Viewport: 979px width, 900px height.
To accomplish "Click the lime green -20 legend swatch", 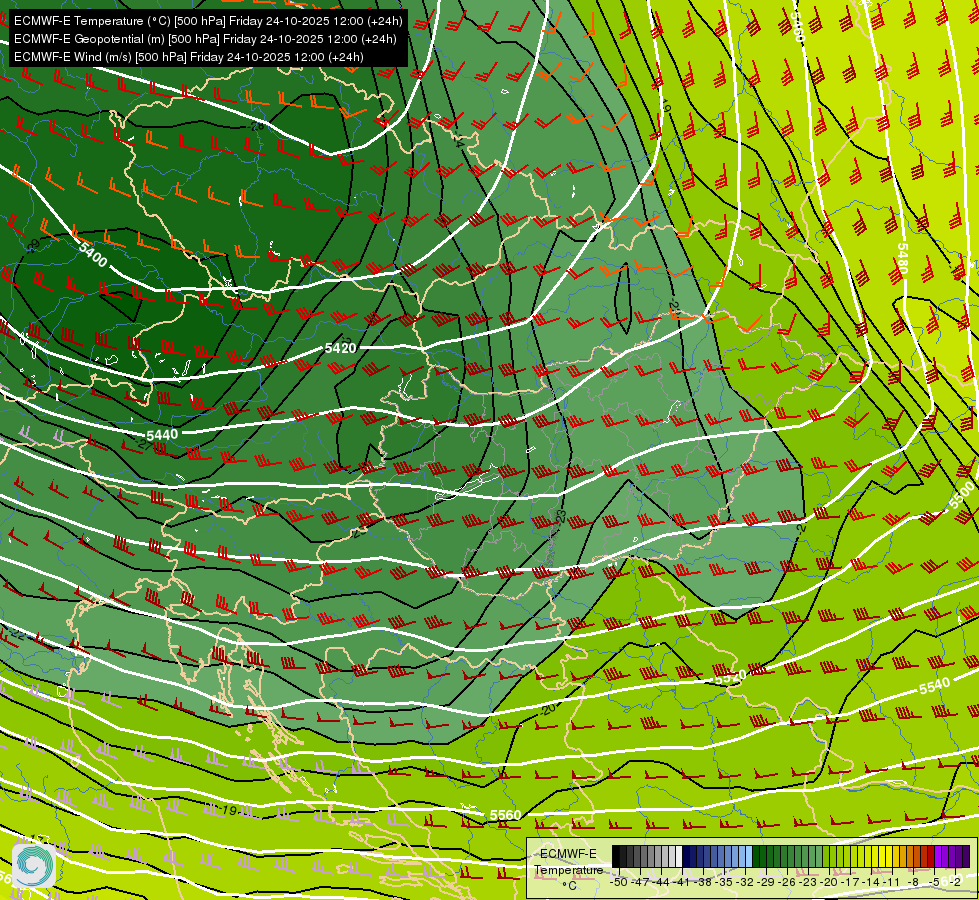I will pyautogui.click(x=827, y=856).
